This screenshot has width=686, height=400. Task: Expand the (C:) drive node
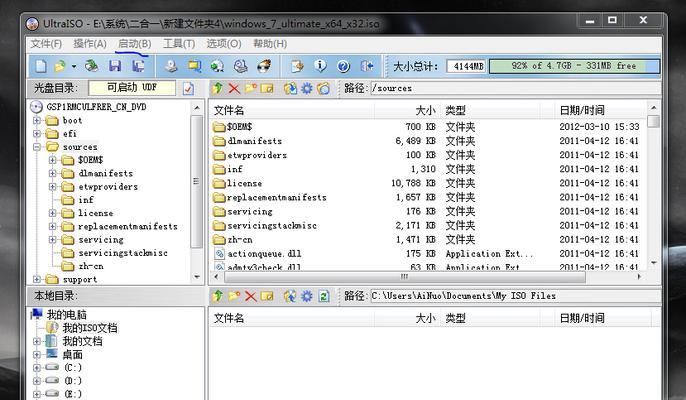click(37, 368)
